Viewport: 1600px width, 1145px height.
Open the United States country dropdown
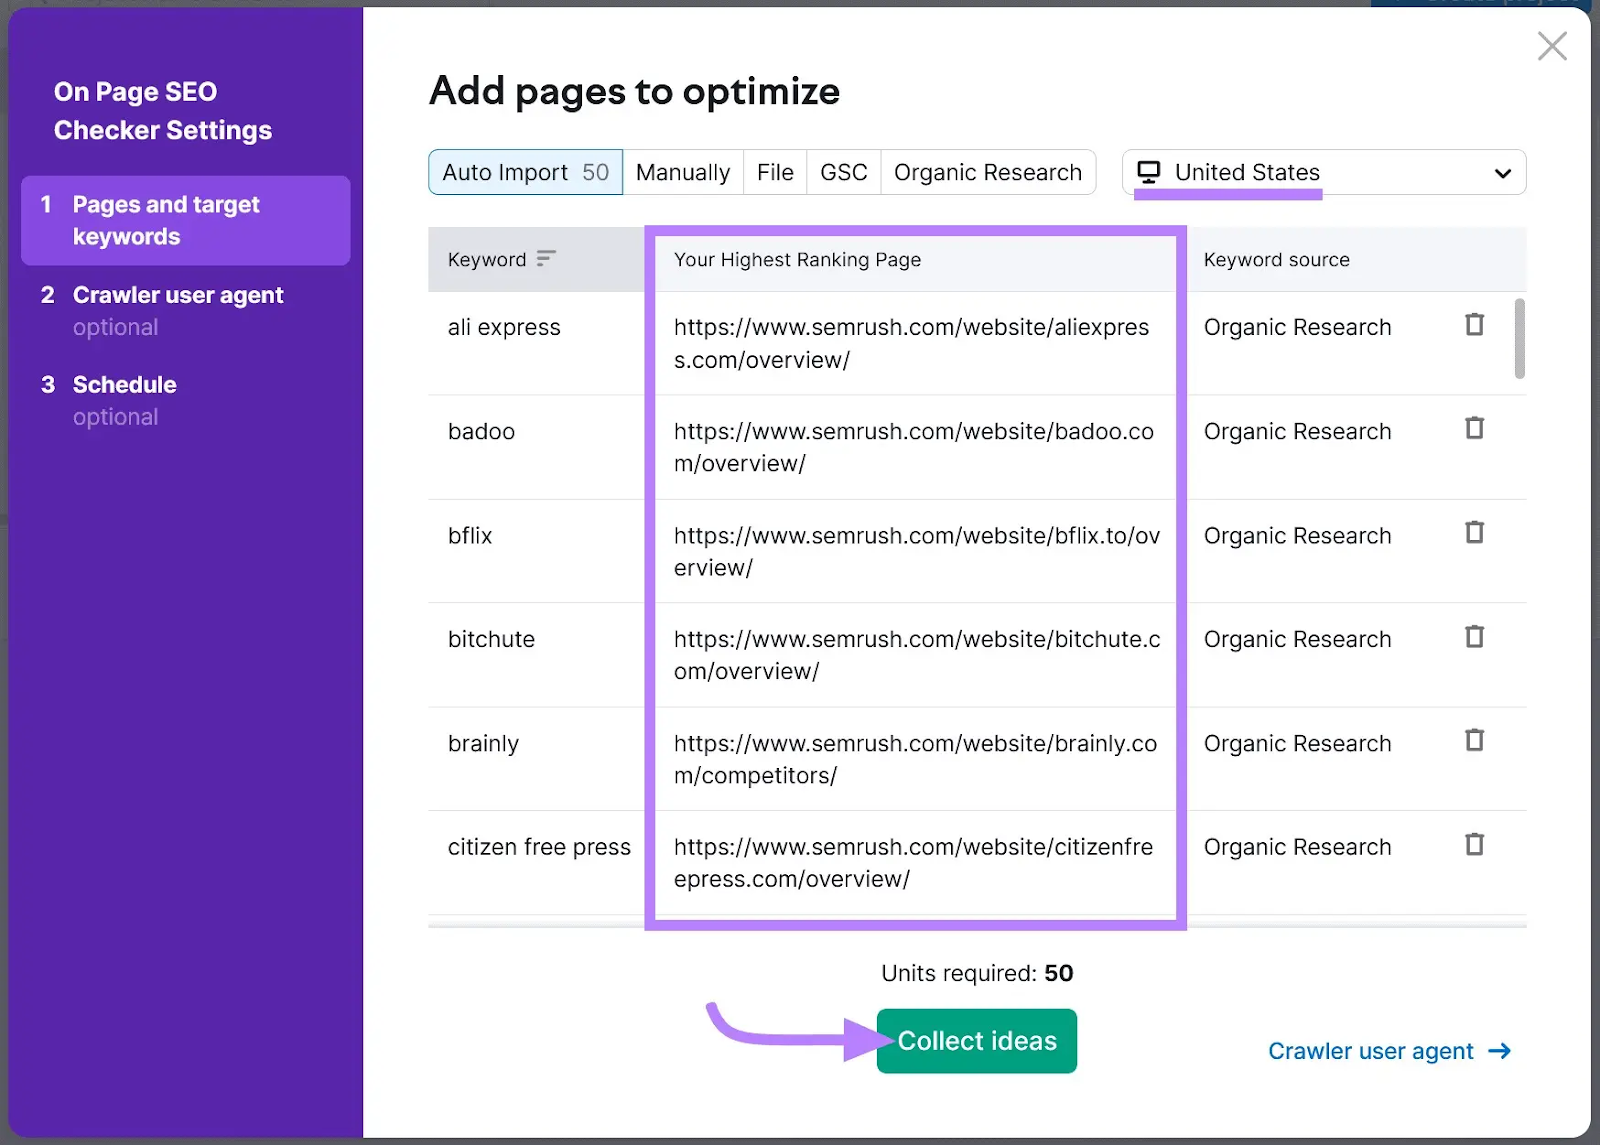coord(1503,172)
